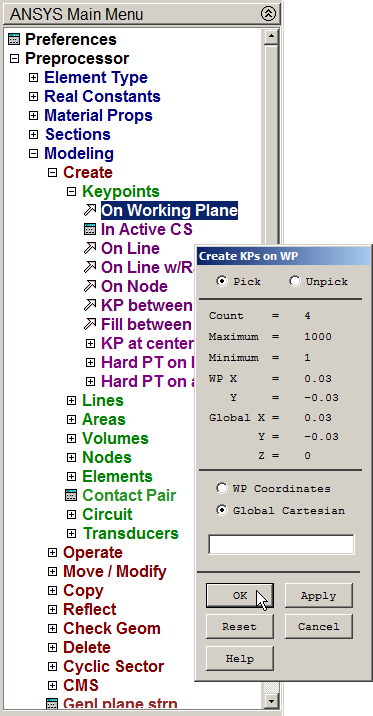Expand the Nodes tree node
Image resolution: width=373 pixels, height=716 pixels.
[x=71, y=457]
